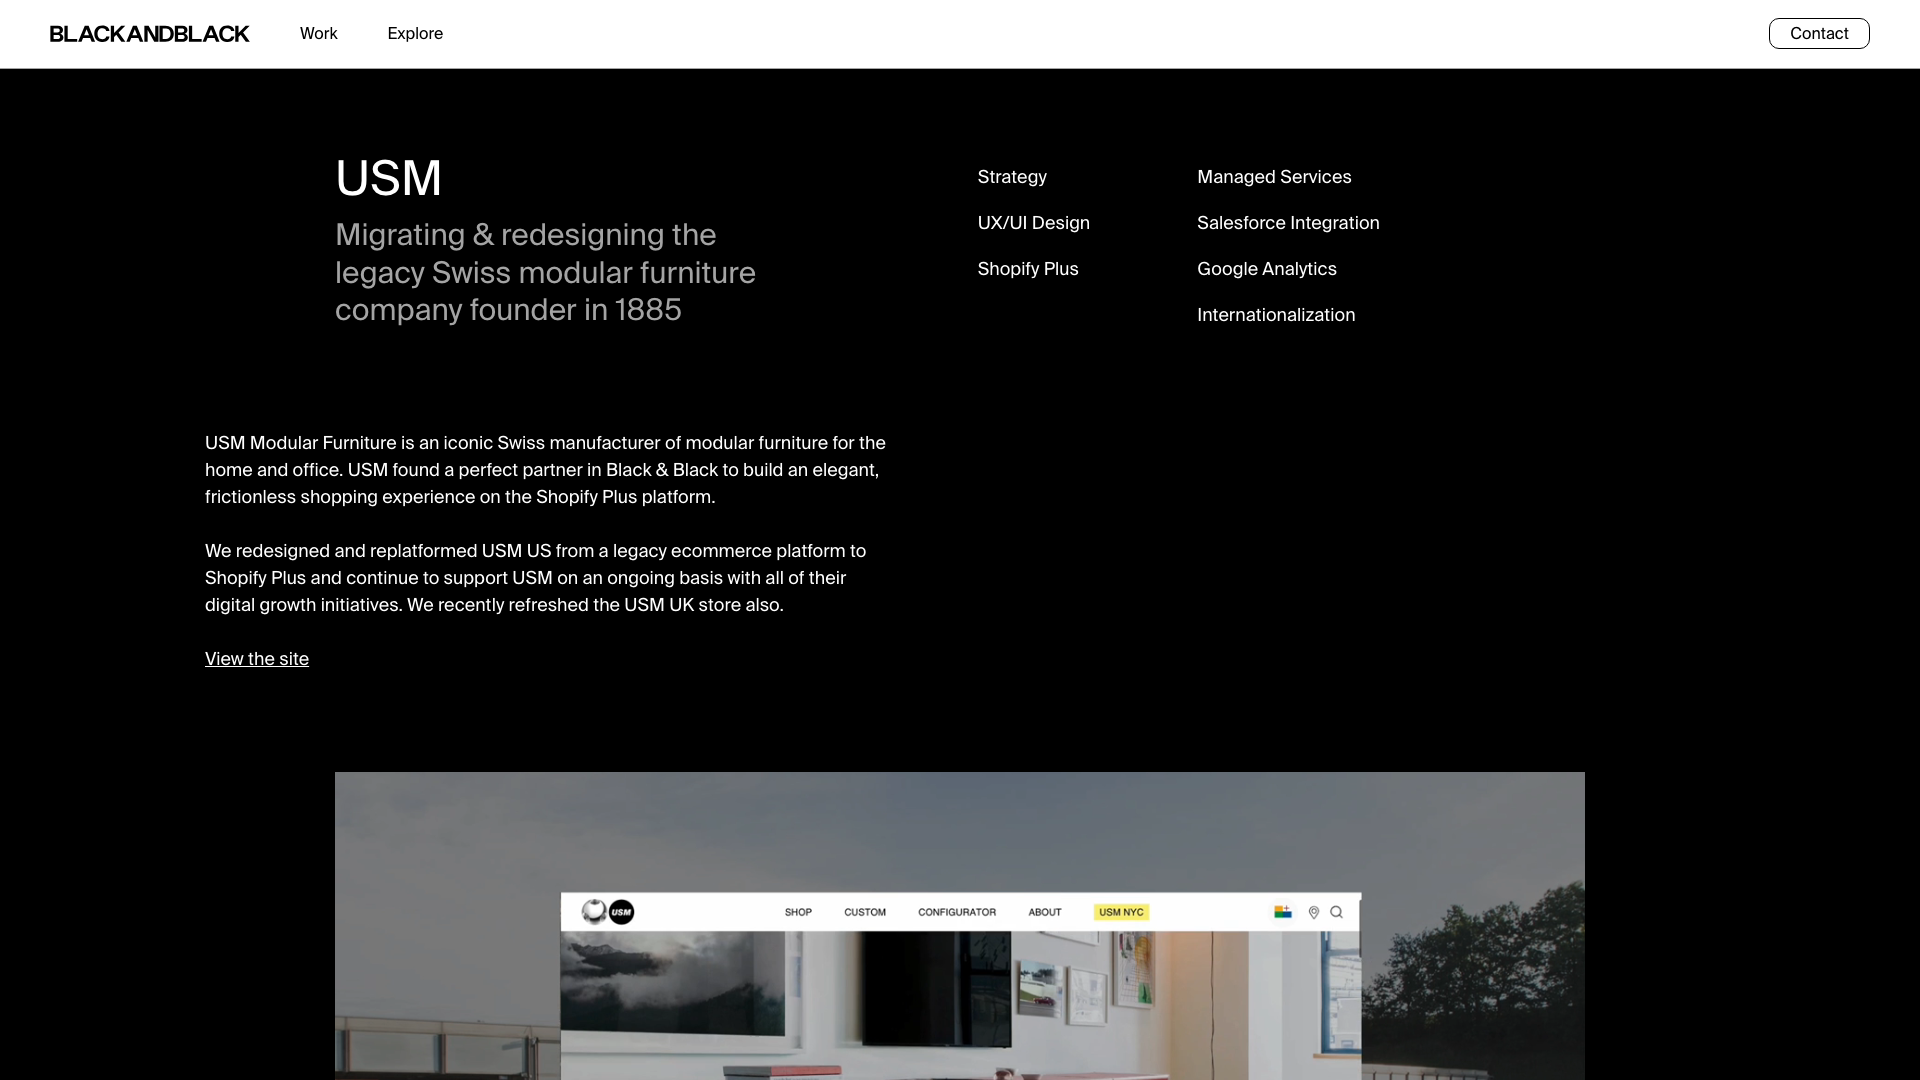Open the USM site preview image
Image resolution: width=1920 pixels, height=1080 pixels.
[x=960, y=926]
